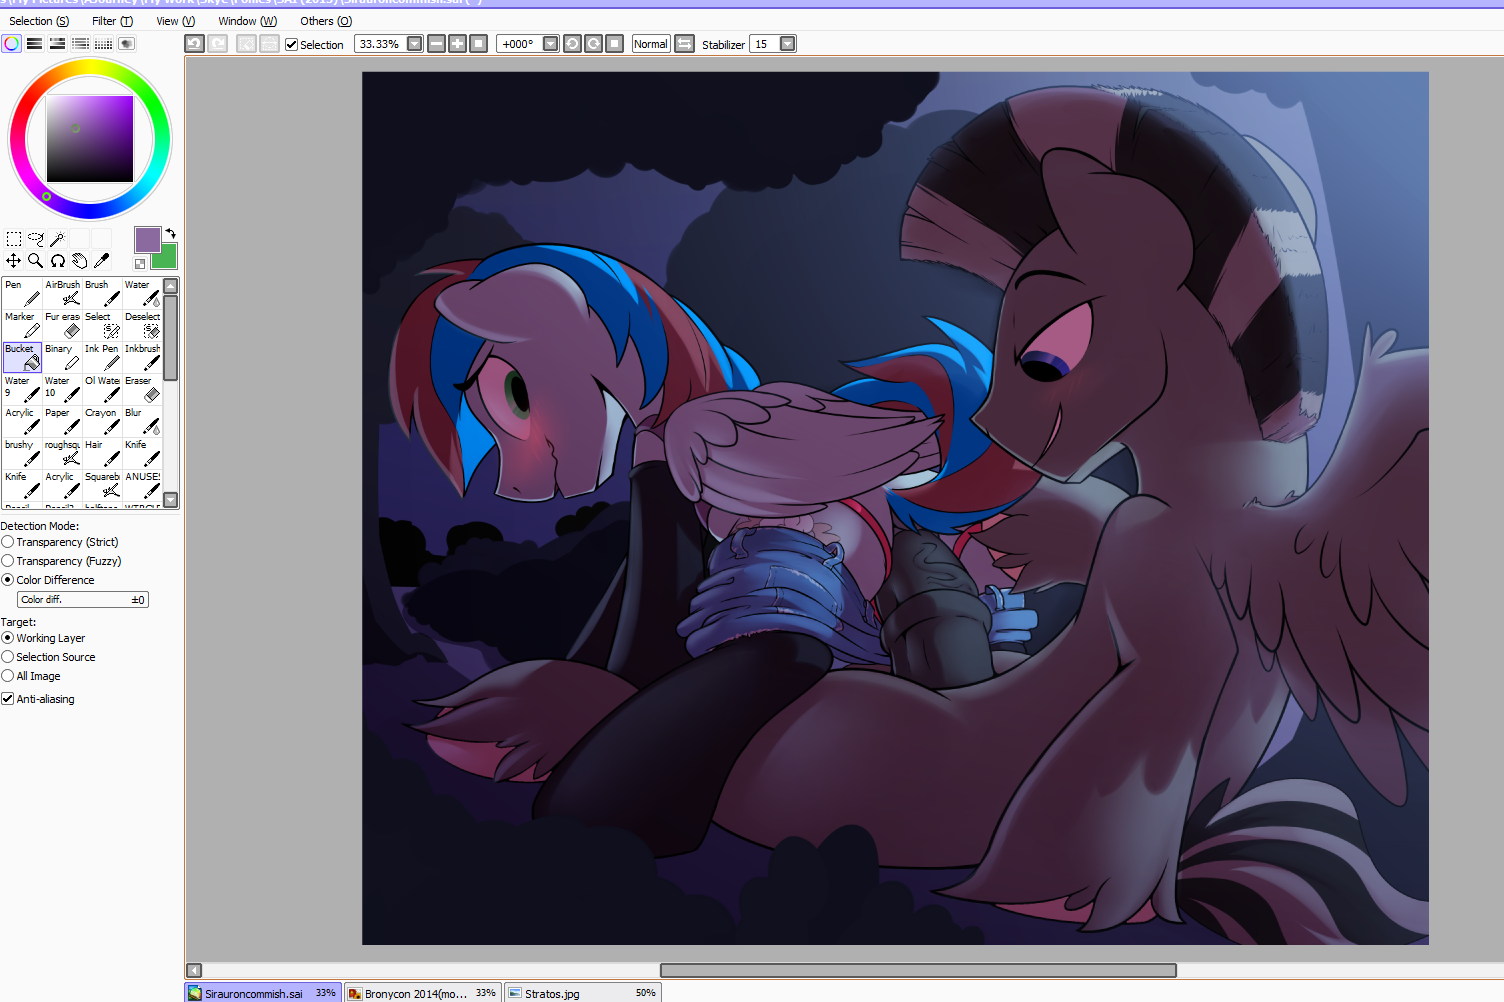The image size is (1504, 1002).
Task: Show the color wheel panel
Action: click(11, 43)
